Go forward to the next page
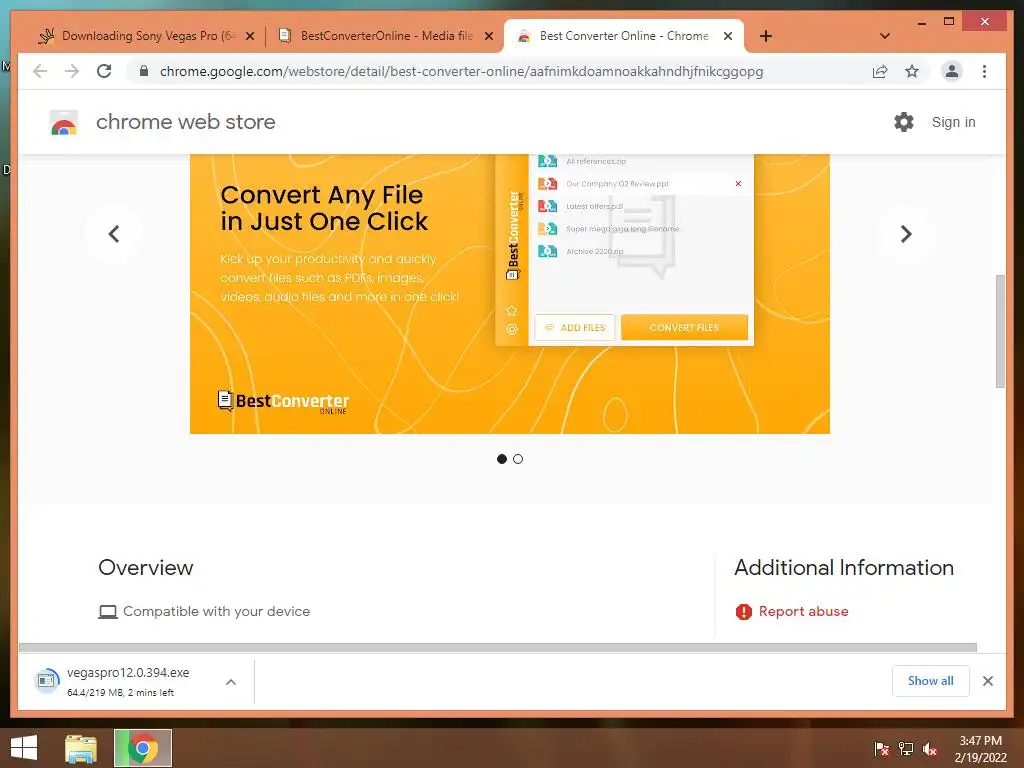This screenshot has width=1024, height=768. click(x=72, y=71)
